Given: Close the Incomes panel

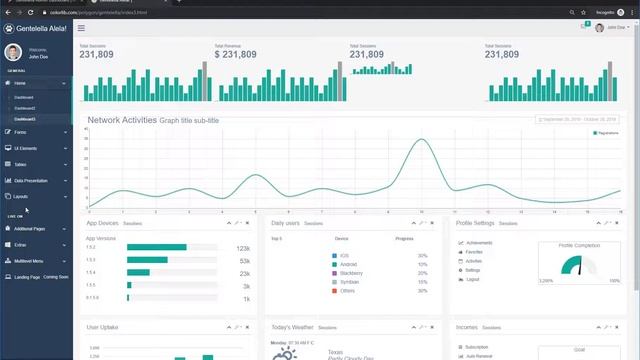Looking at the screenshot, I should point(617,327).
